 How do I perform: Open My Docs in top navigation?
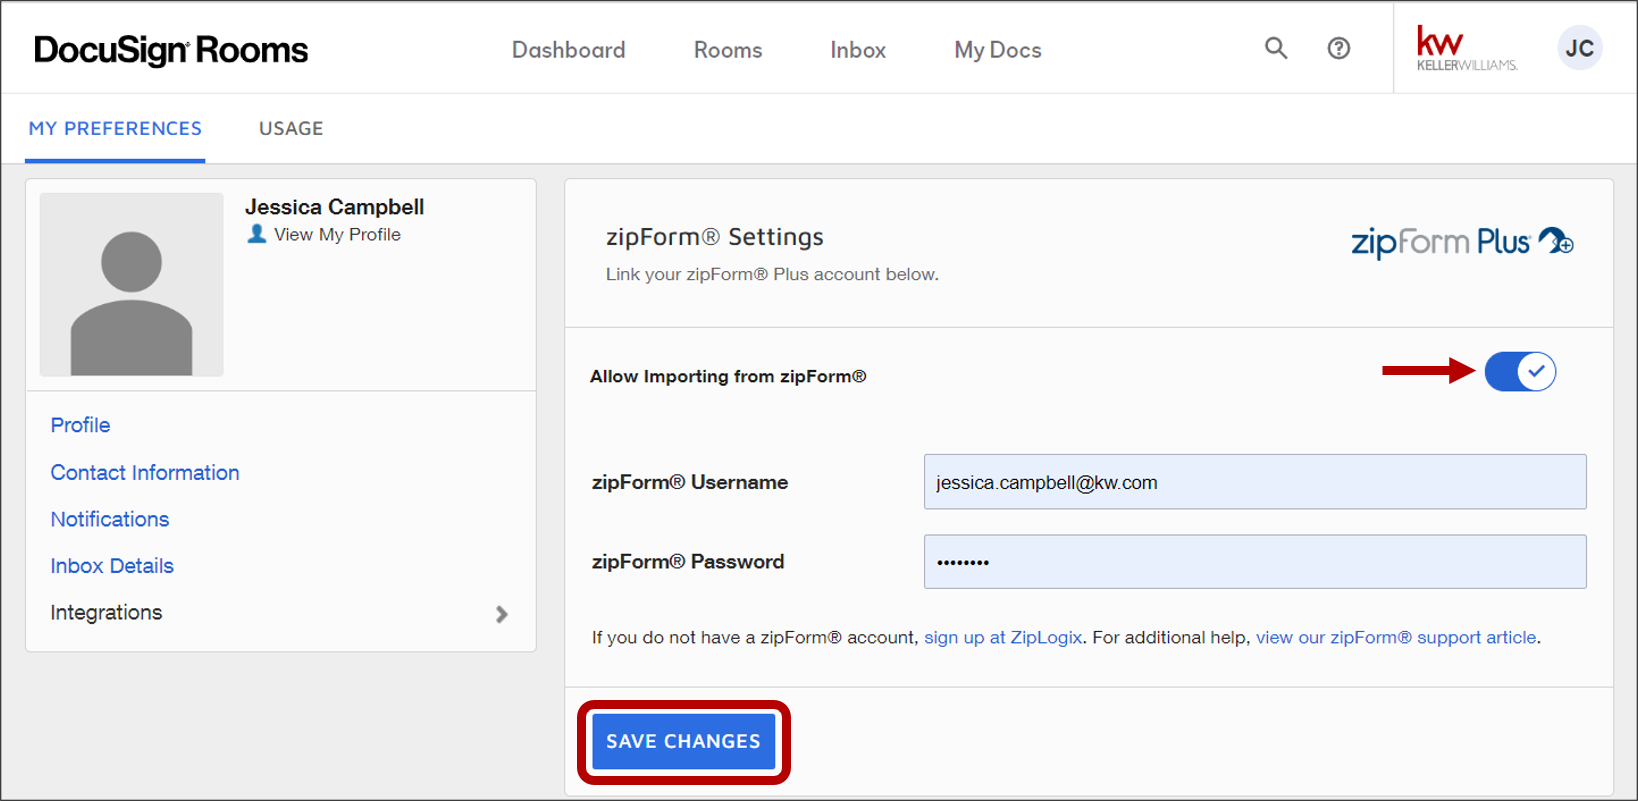(x=998, y=50)
